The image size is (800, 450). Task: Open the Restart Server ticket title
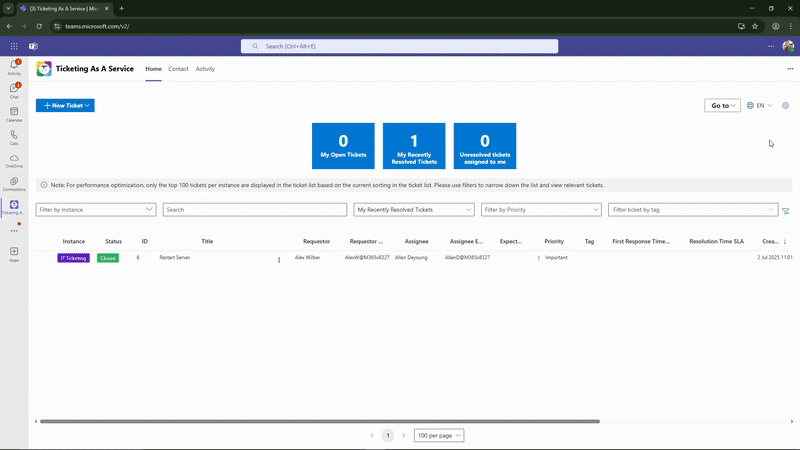coord(174,258)
